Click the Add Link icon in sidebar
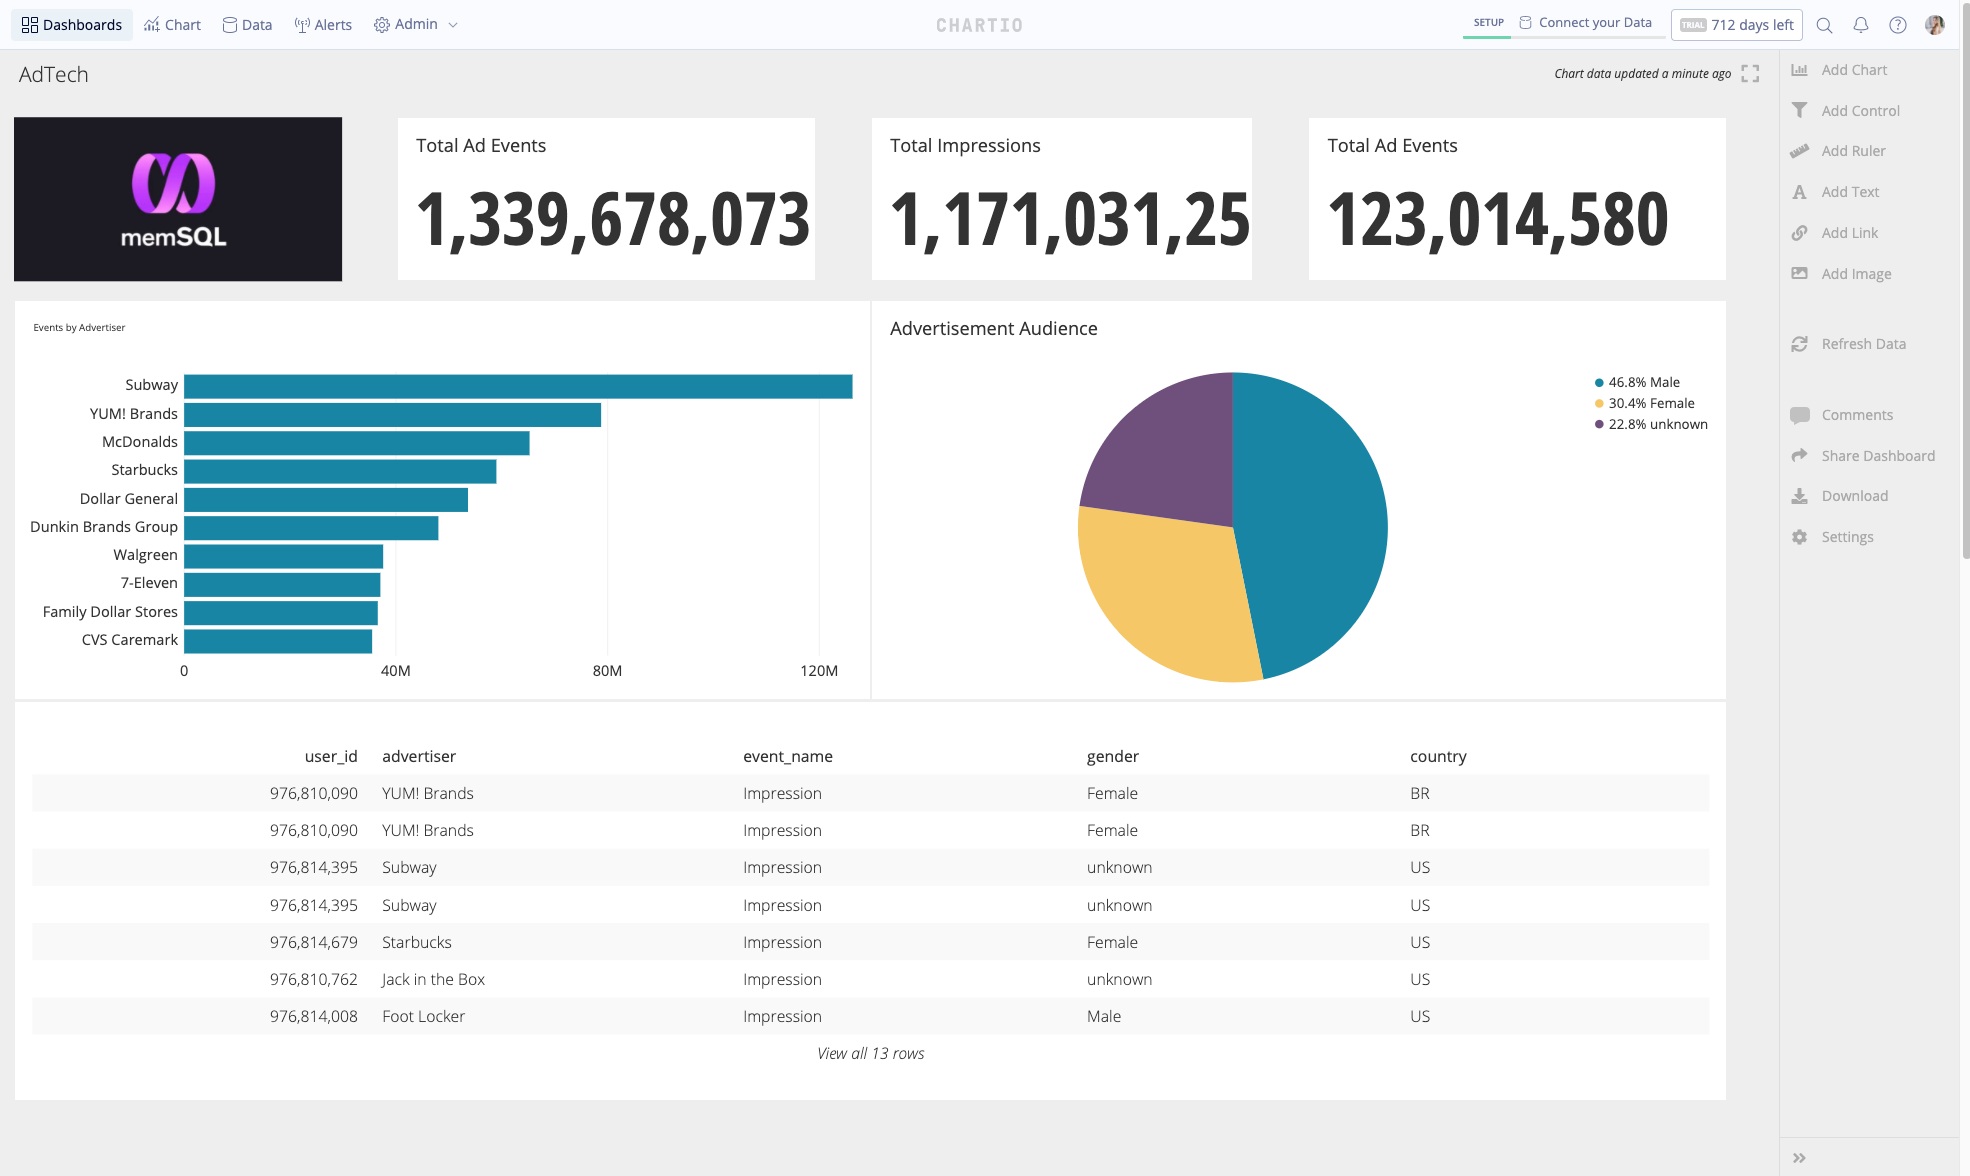This screenshot has width=1970, height=1176. pyautogui.click(x=1799, y=231)
